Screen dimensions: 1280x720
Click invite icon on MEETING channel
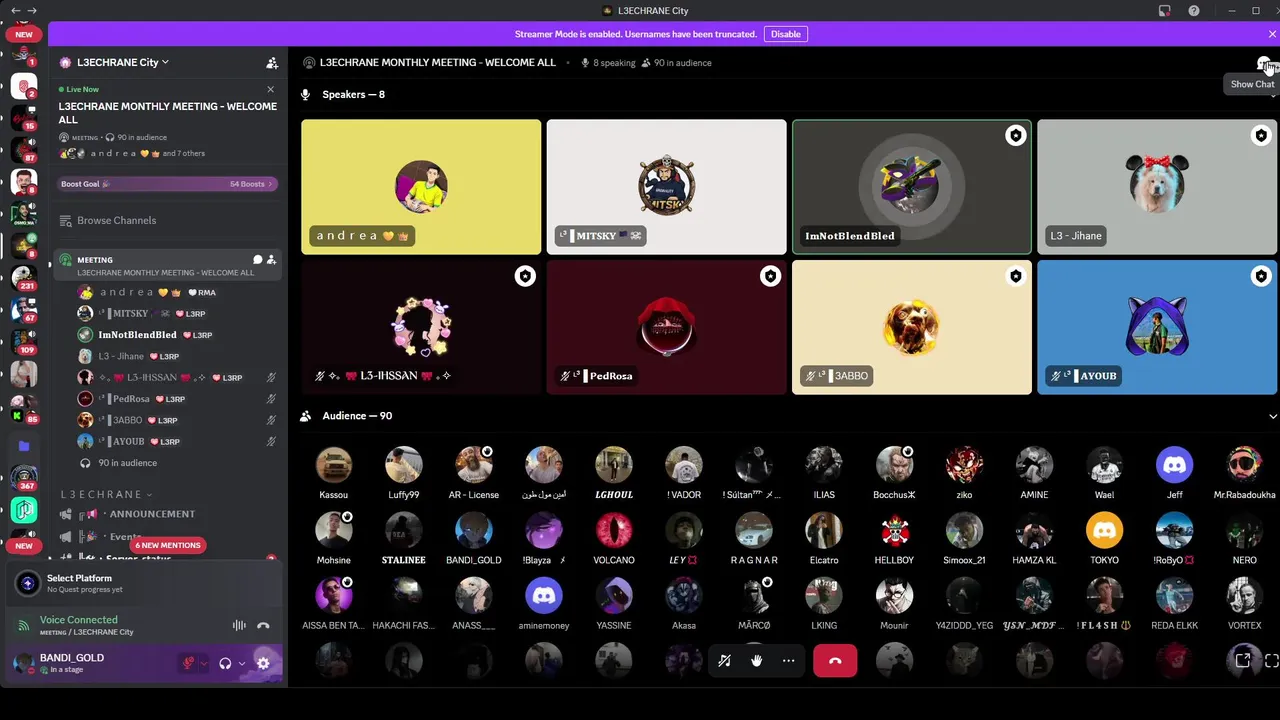[x=271, y=259]
